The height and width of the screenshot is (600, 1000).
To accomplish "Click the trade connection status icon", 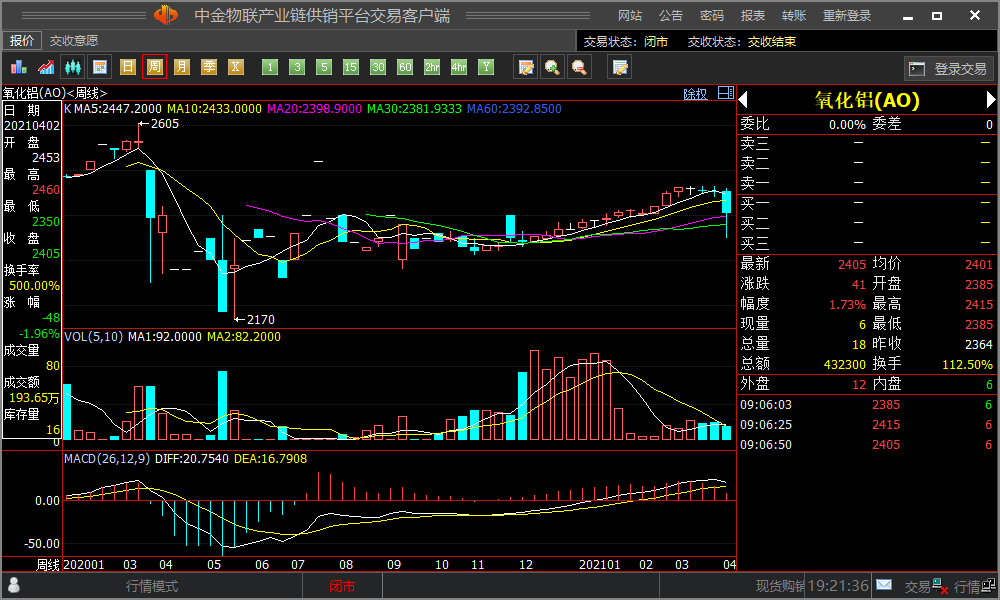I will (x=939, y=585).
